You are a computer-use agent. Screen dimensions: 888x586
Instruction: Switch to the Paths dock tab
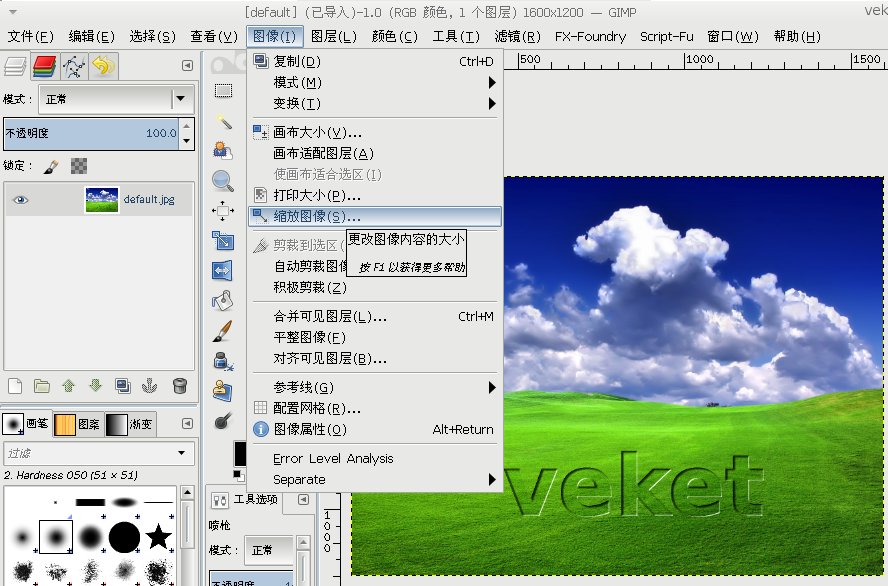coord(74,66)
